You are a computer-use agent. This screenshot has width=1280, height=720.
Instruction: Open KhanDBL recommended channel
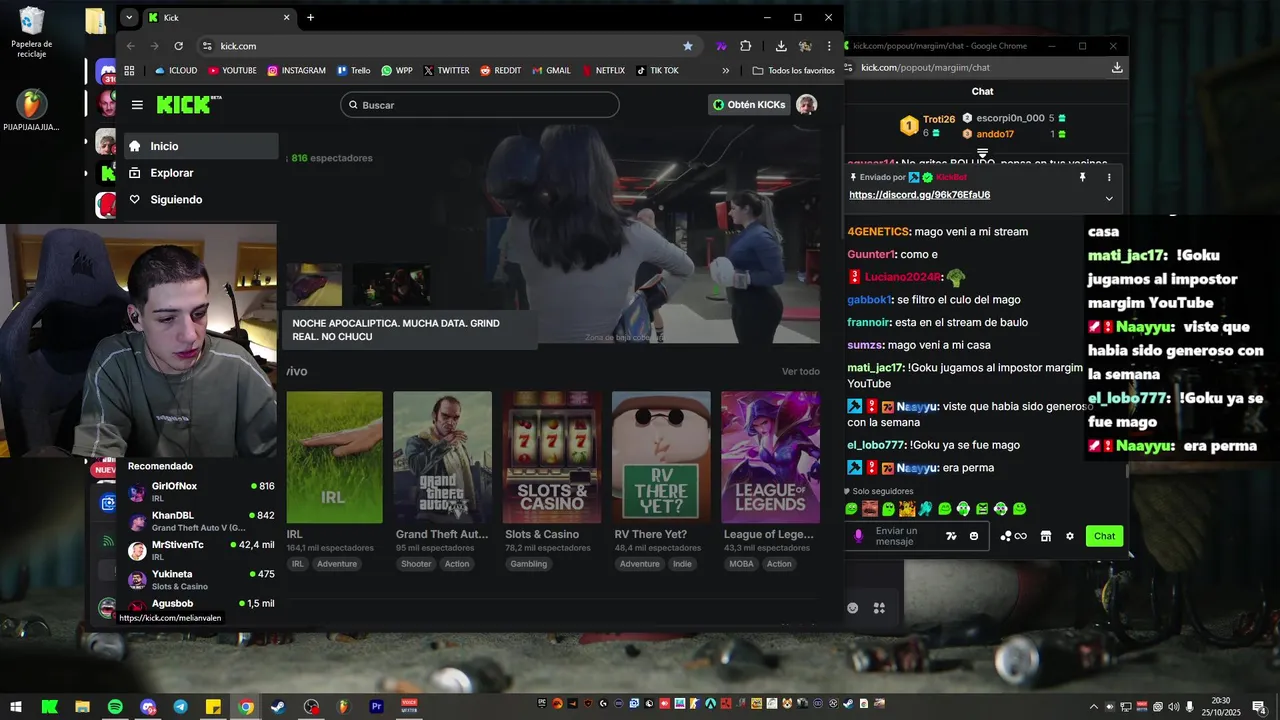(x=200, y=521)
